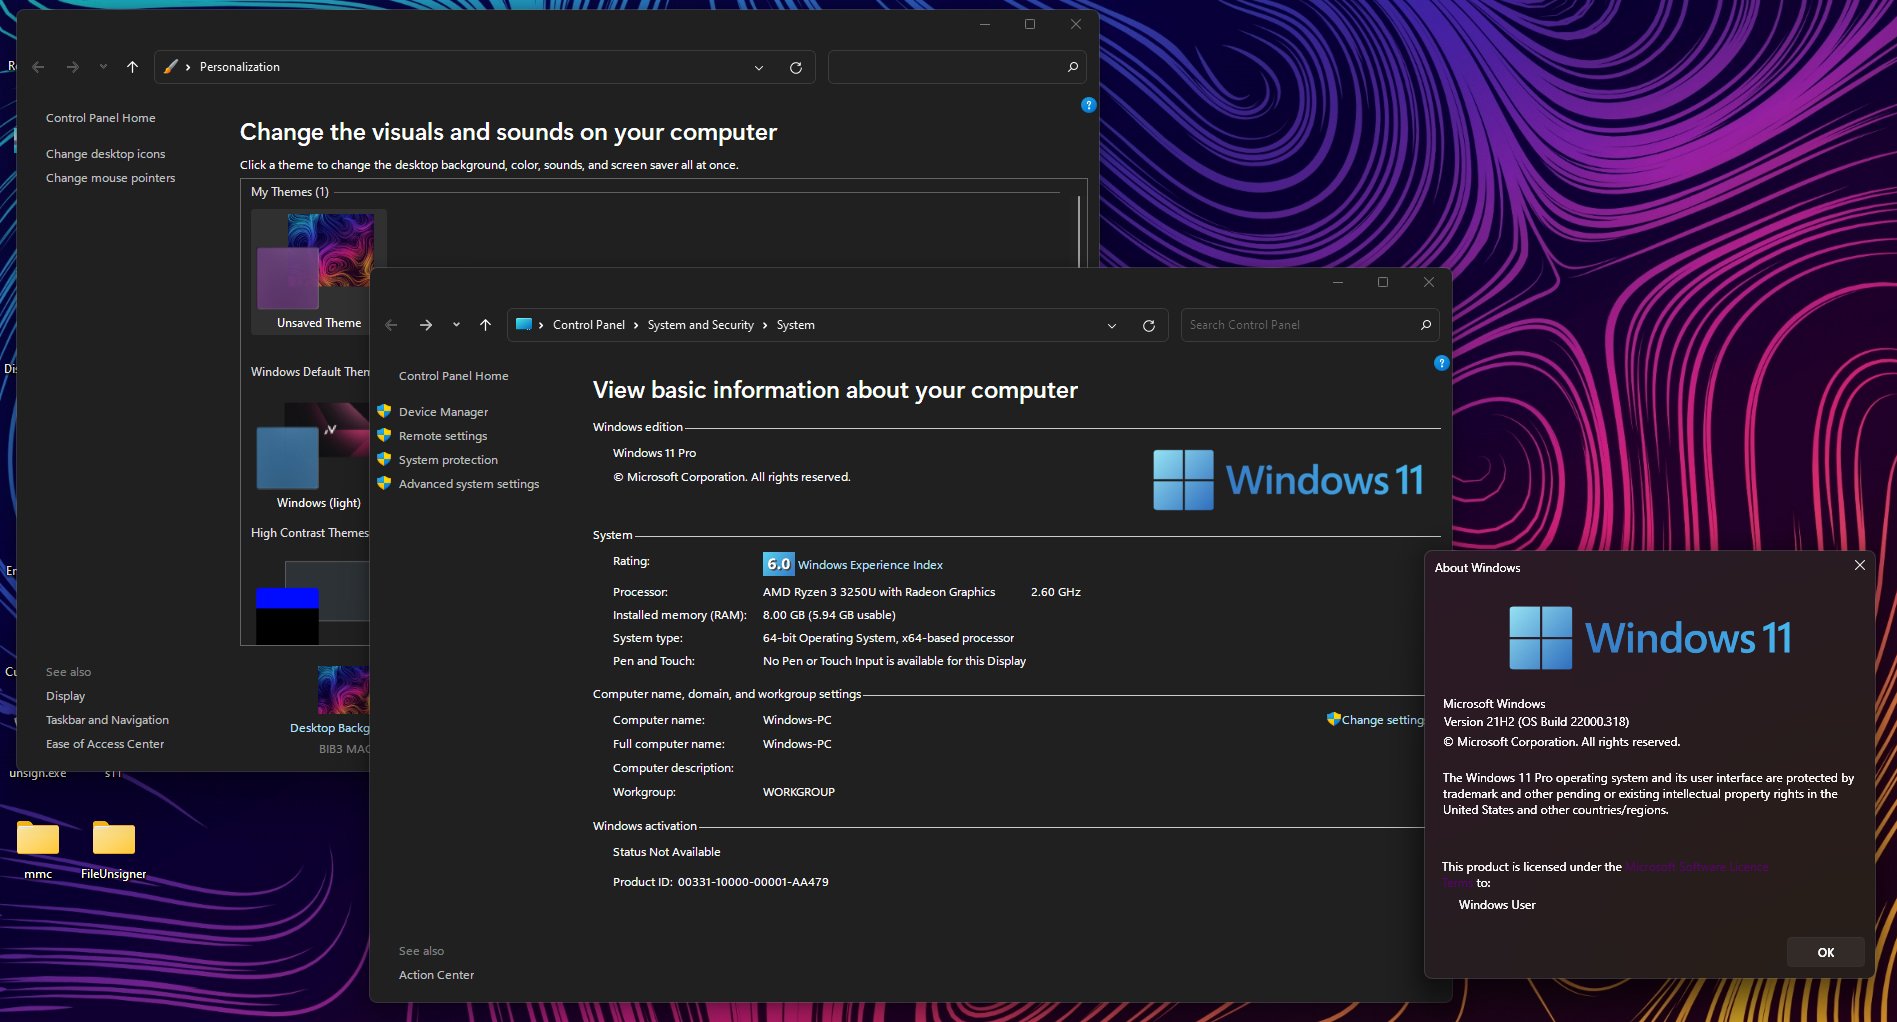Screen dimensions: 1897x1022
Task: Click search magnifier icon in System window
Action: (x=1426, y=325)
